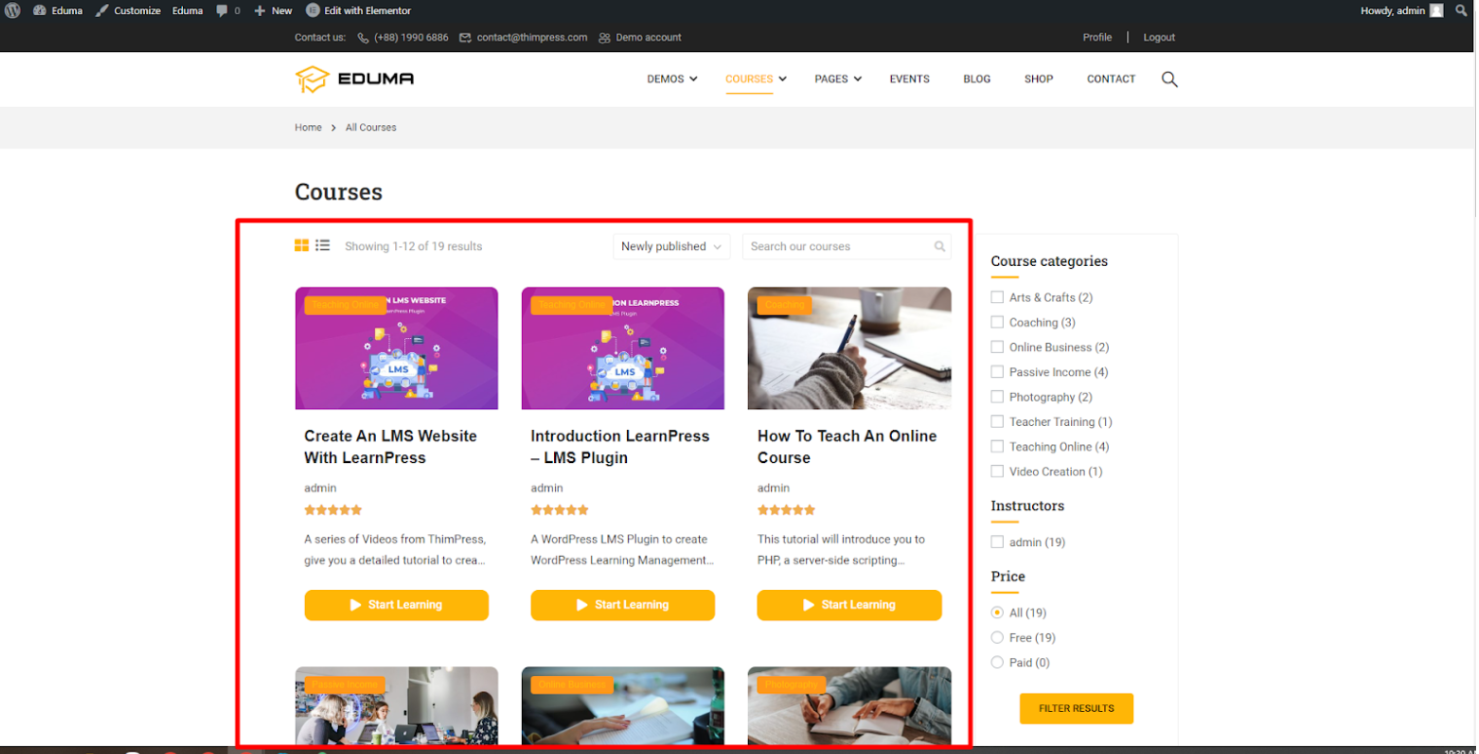
Task: Check the Teaching Online category
Action: point(997,447)
